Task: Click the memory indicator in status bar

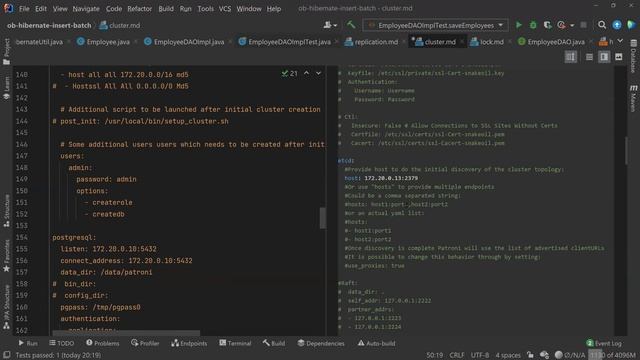Action: [612, 355]
